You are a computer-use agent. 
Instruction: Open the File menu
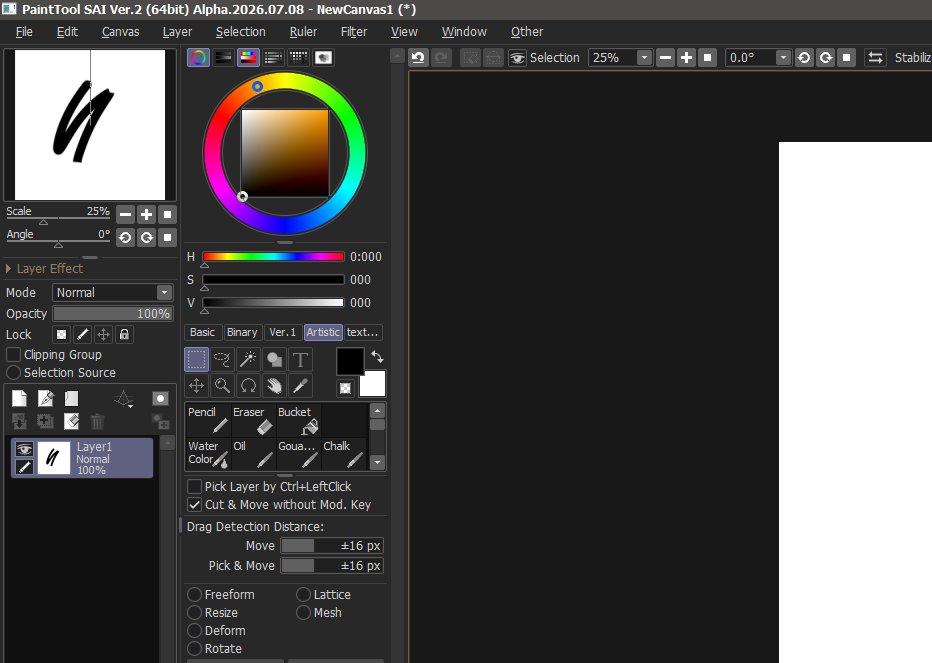point(24,32)
